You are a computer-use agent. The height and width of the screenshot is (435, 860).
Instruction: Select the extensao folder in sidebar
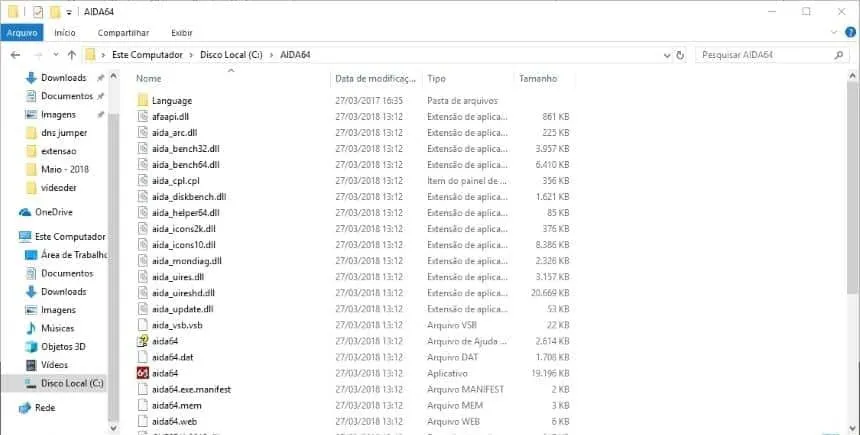coord(59,151)
